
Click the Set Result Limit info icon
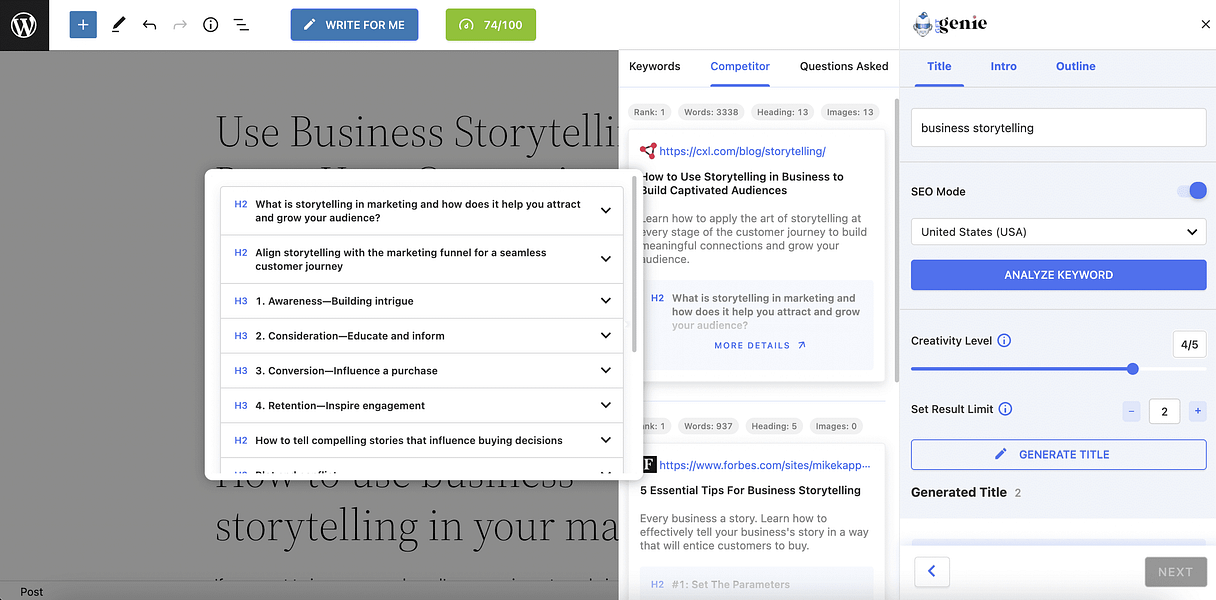click(x=1005, y=409)
